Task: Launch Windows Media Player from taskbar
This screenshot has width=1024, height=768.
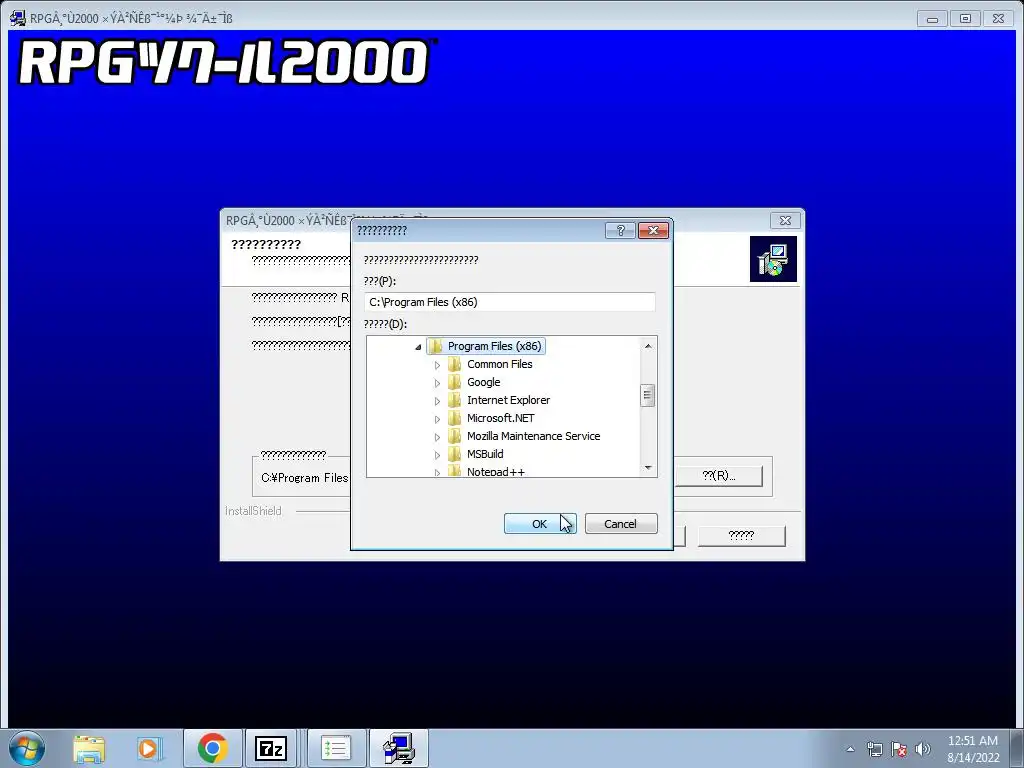Action: click(149, 748)
